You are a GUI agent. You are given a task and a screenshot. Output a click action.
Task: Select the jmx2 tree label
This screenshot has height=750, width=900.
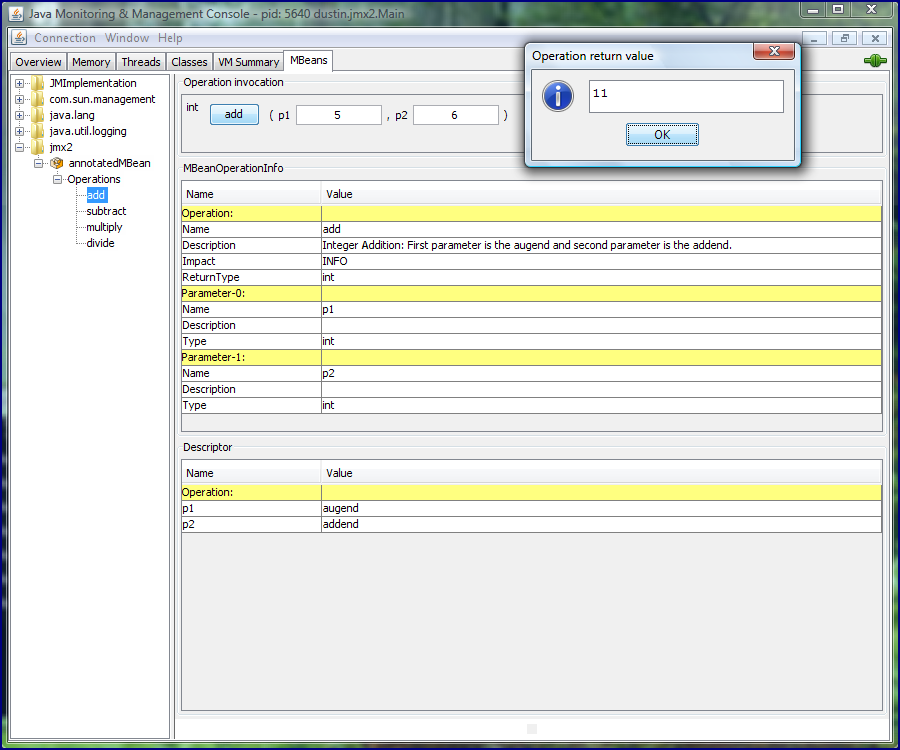61,147
